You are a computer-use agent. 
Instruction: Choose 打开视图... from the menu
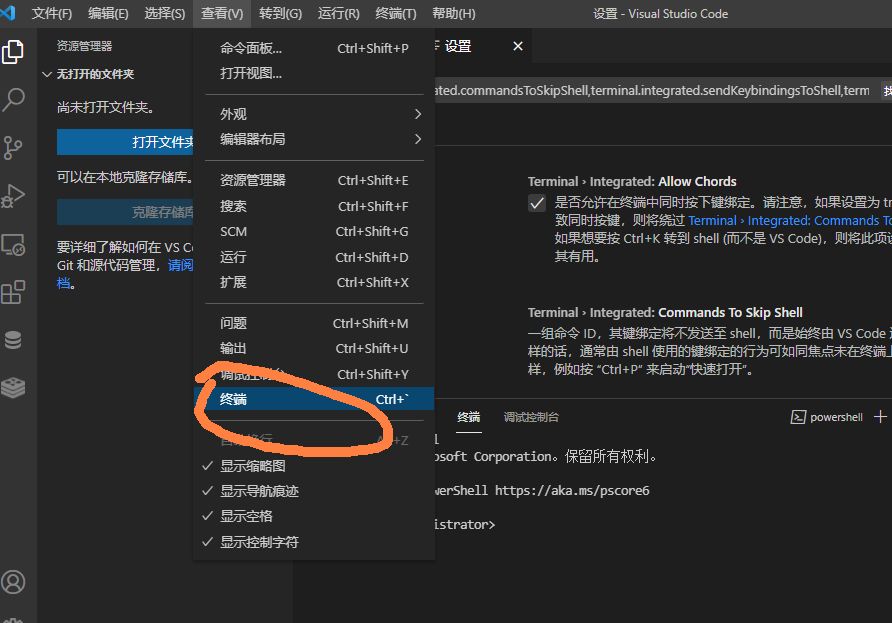pyautogui.click(x=314, y=73)
